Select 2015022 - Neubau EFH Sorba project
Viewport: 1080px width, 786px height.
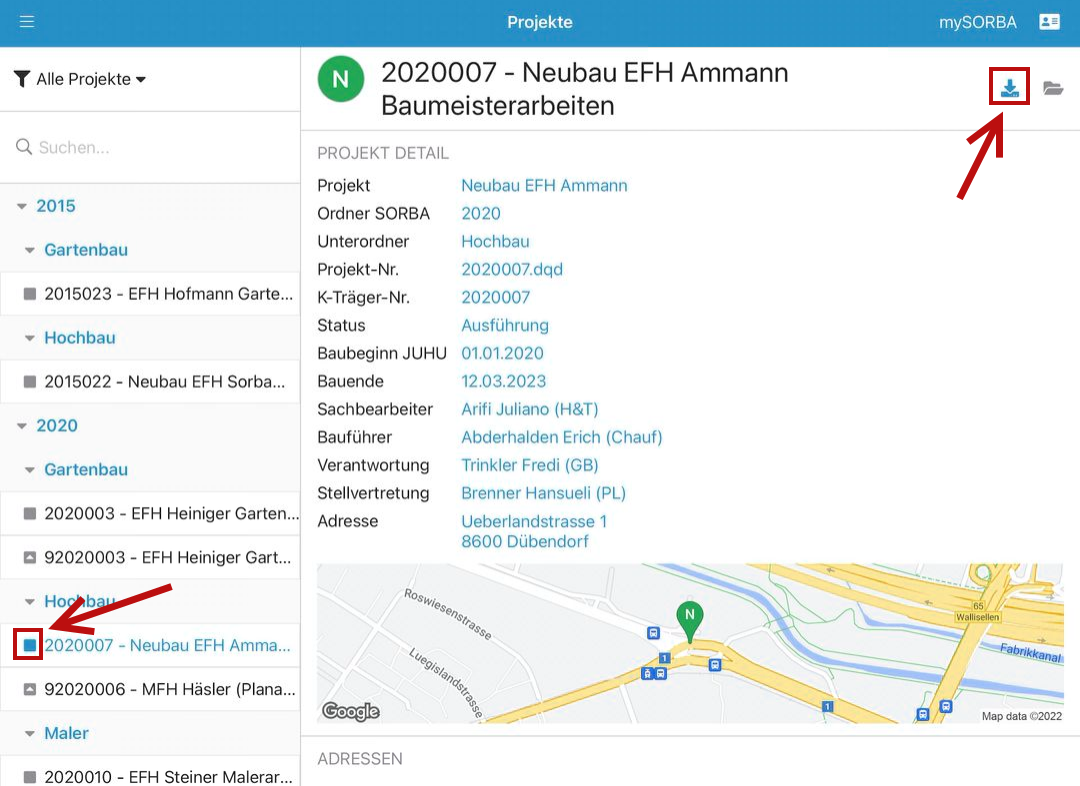click(x=165, y=382)
